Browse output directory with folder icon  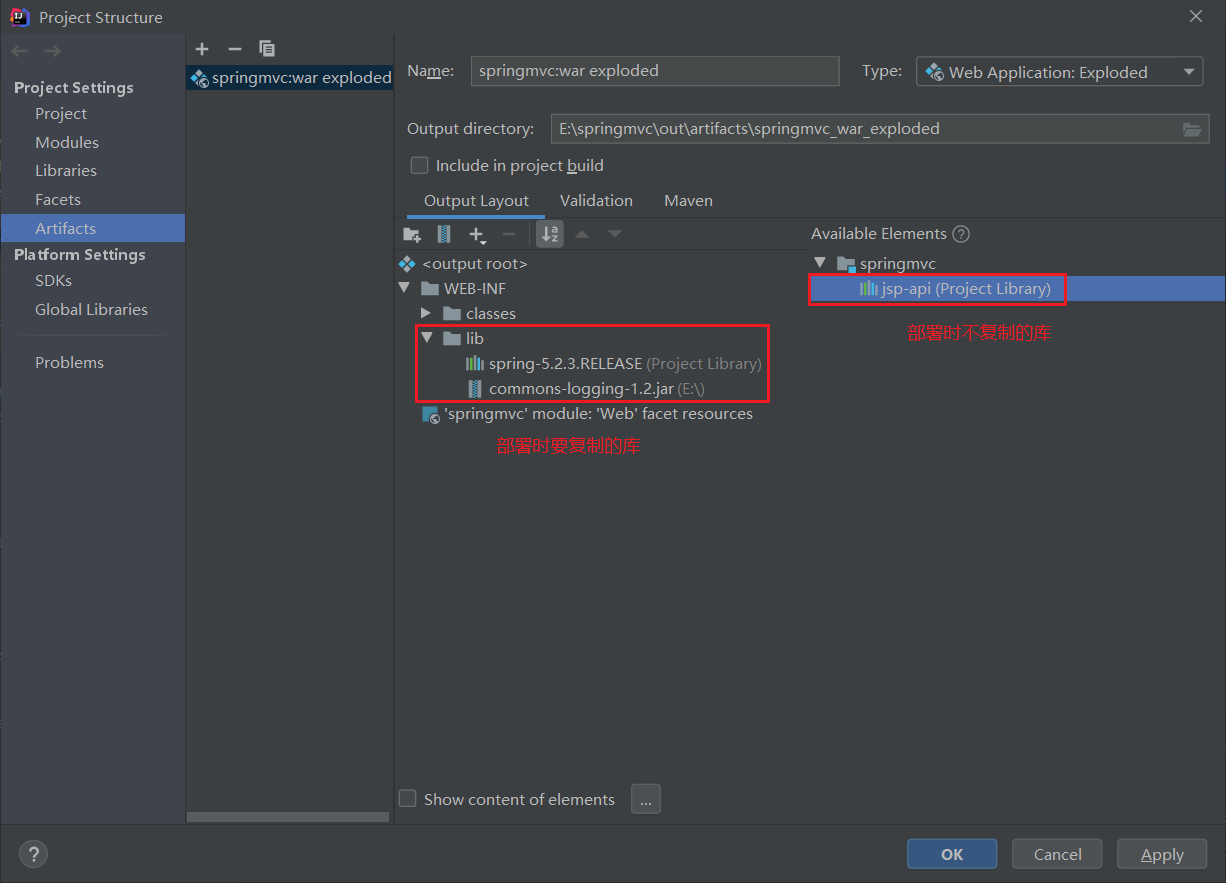click(x=1191, y=129)
